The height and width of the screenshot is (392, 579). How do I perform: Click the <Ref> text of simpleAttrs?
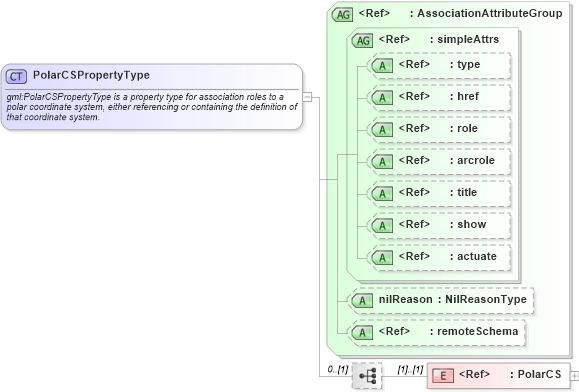pos(394,39)
